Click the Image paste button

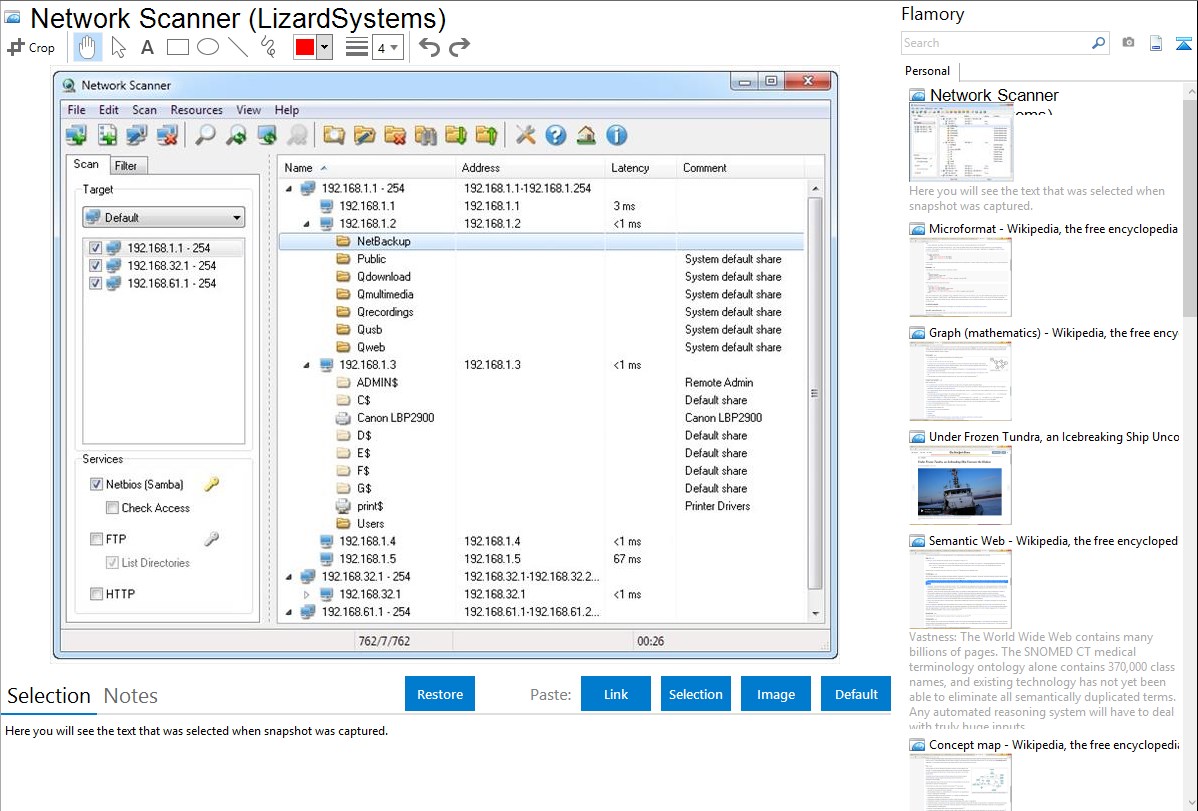776,694
